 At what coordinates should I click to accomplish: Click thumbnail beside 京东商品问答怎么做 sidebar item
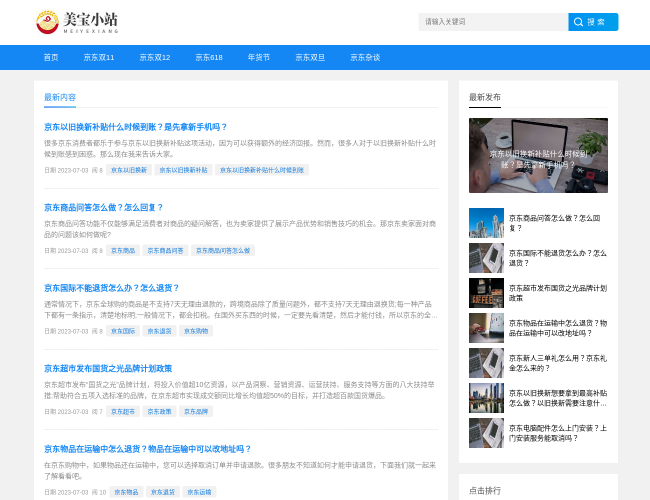point(486,223)
